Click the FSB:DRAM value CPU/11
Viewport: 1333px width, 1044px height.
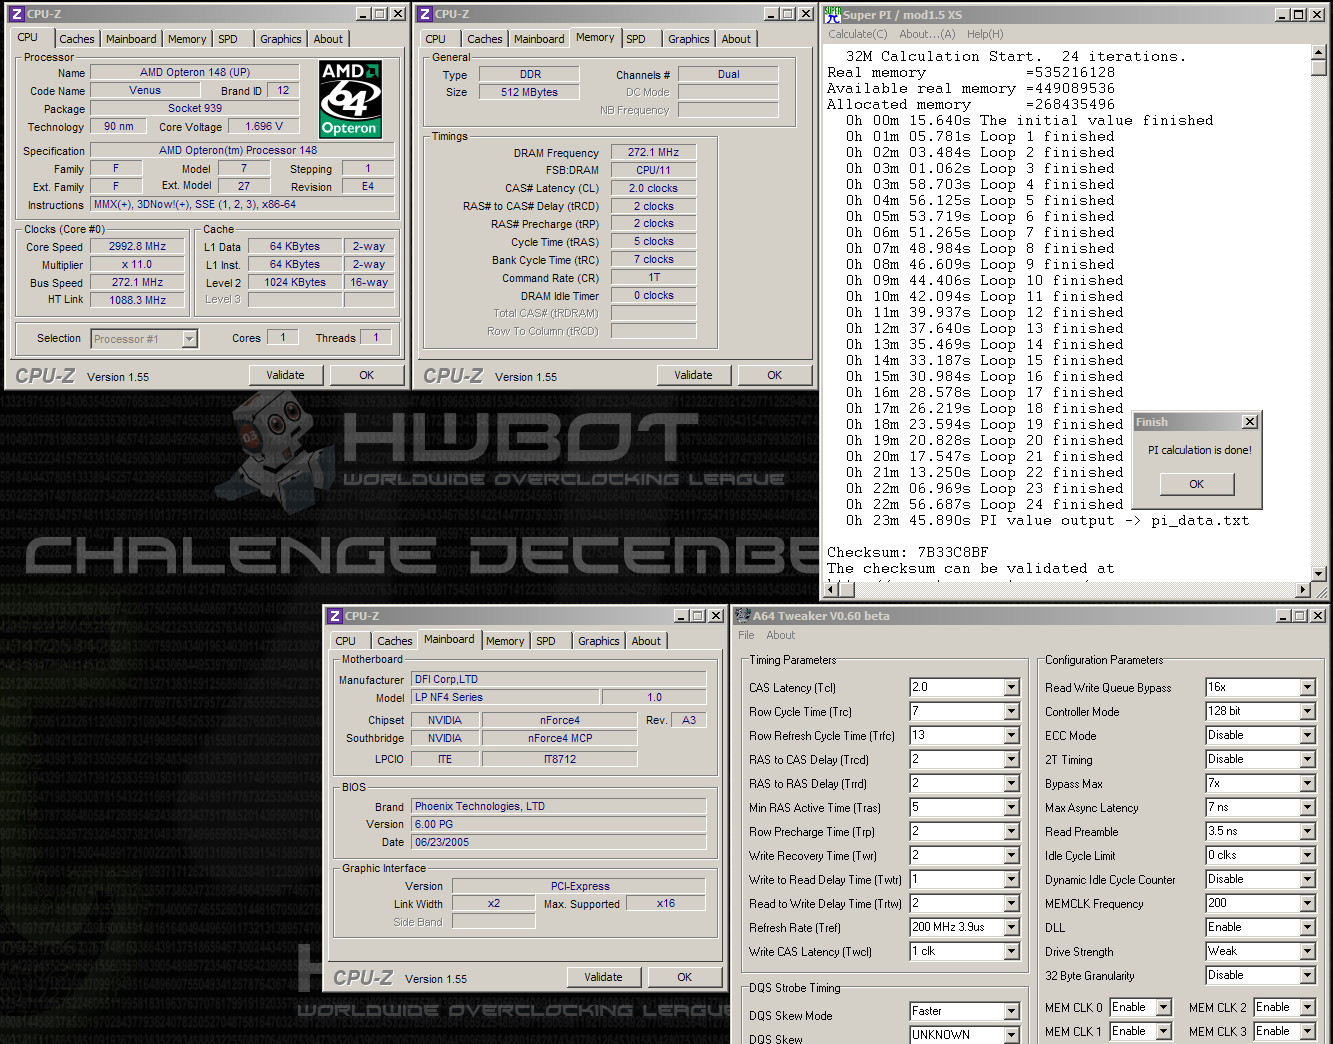[654, 170]
